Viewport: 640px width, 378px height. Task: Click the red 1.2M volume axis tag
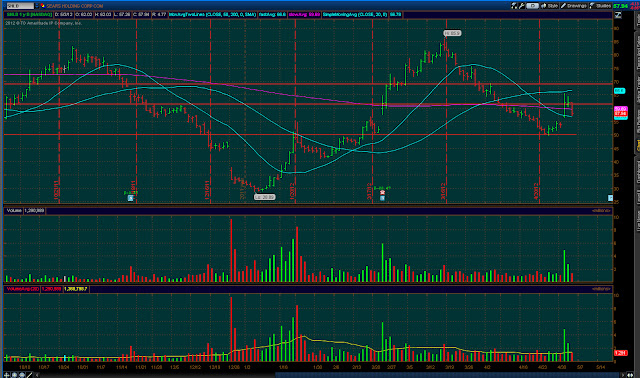(620, 353)
